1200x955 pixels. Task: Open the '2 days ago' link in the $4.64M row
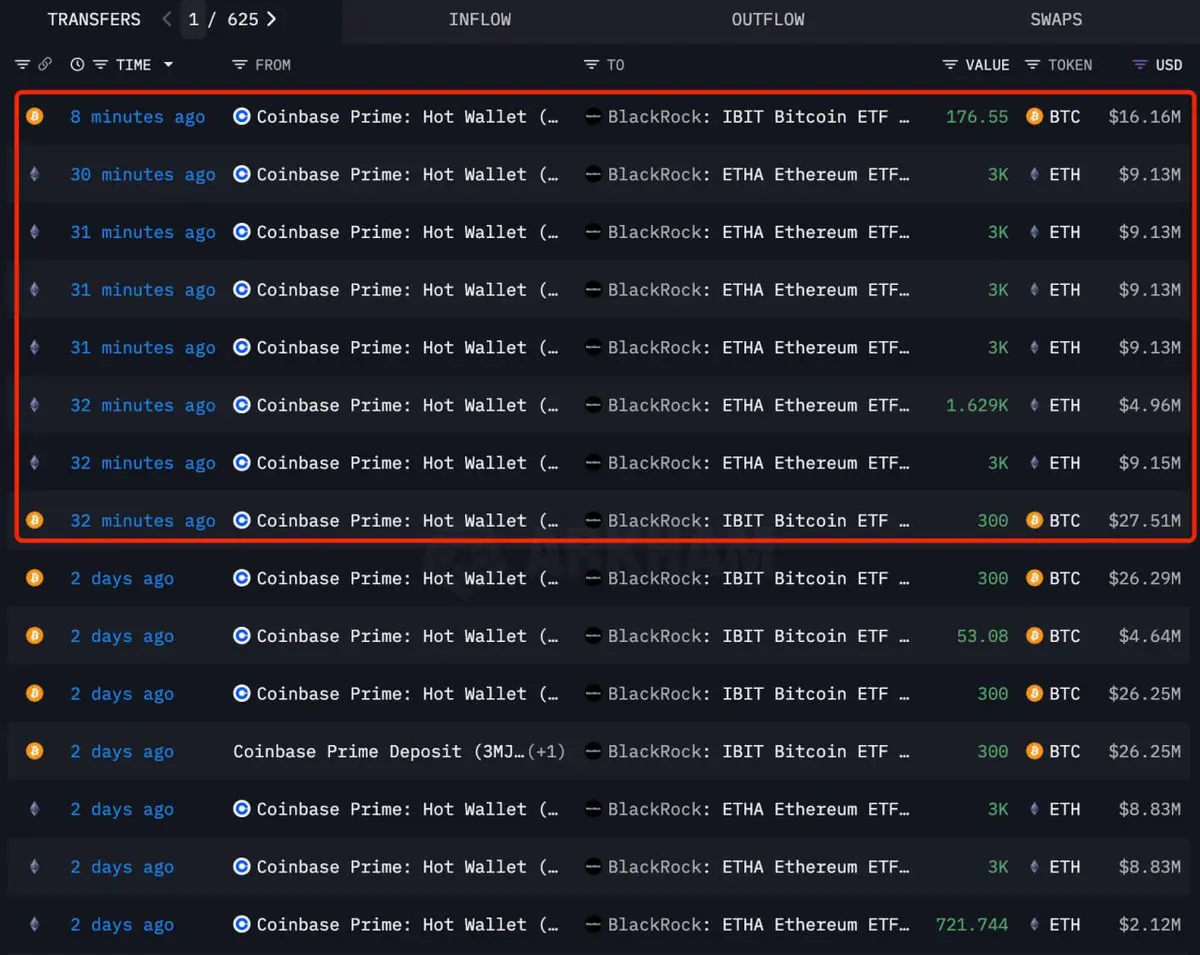click(x=122, y=637)
